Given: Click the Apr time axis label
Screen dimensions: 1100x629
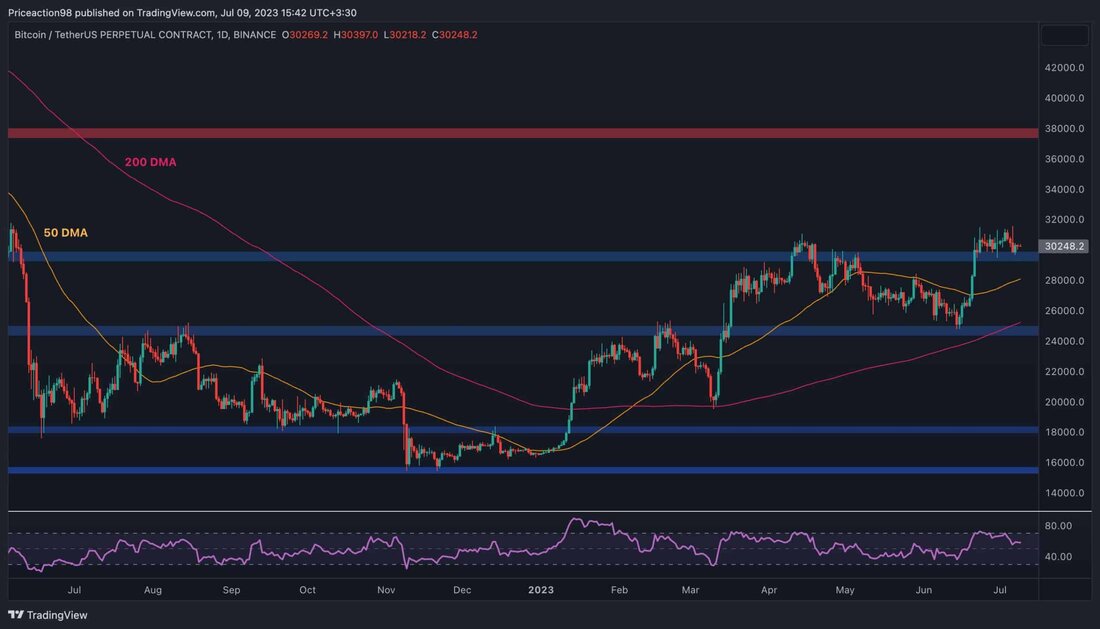Looking at the screenshot, I should [769, 590].
